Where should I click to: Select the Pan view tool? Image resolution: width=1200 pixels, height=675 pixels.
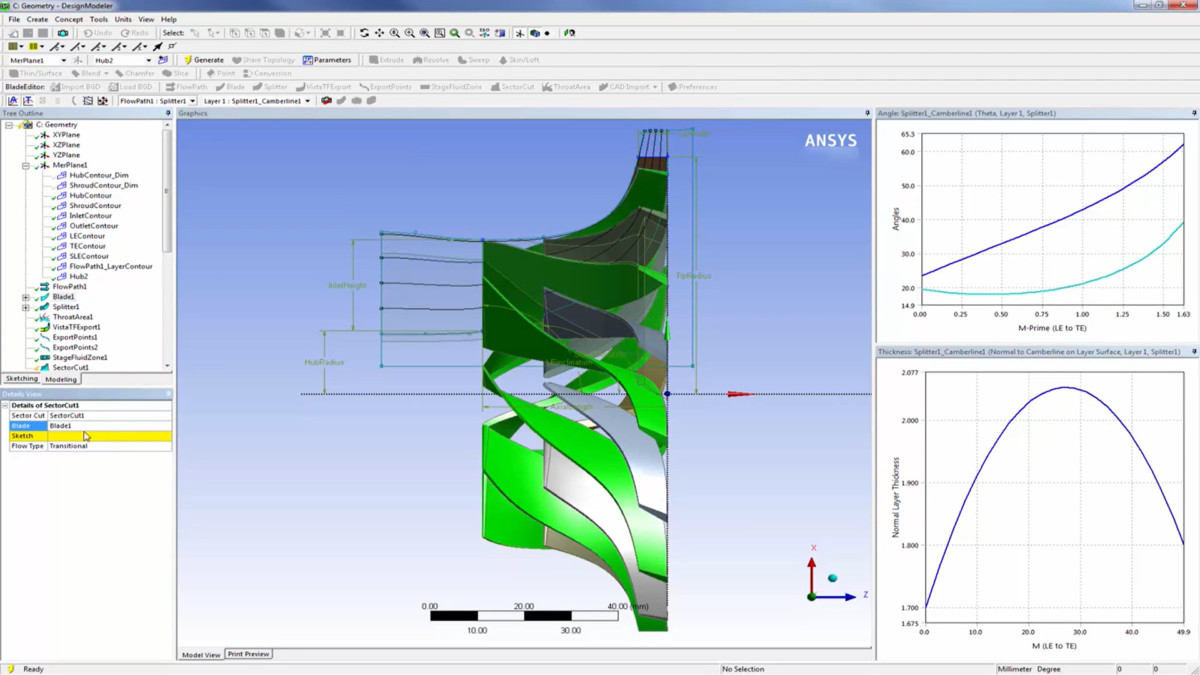(x=379, y=33)
